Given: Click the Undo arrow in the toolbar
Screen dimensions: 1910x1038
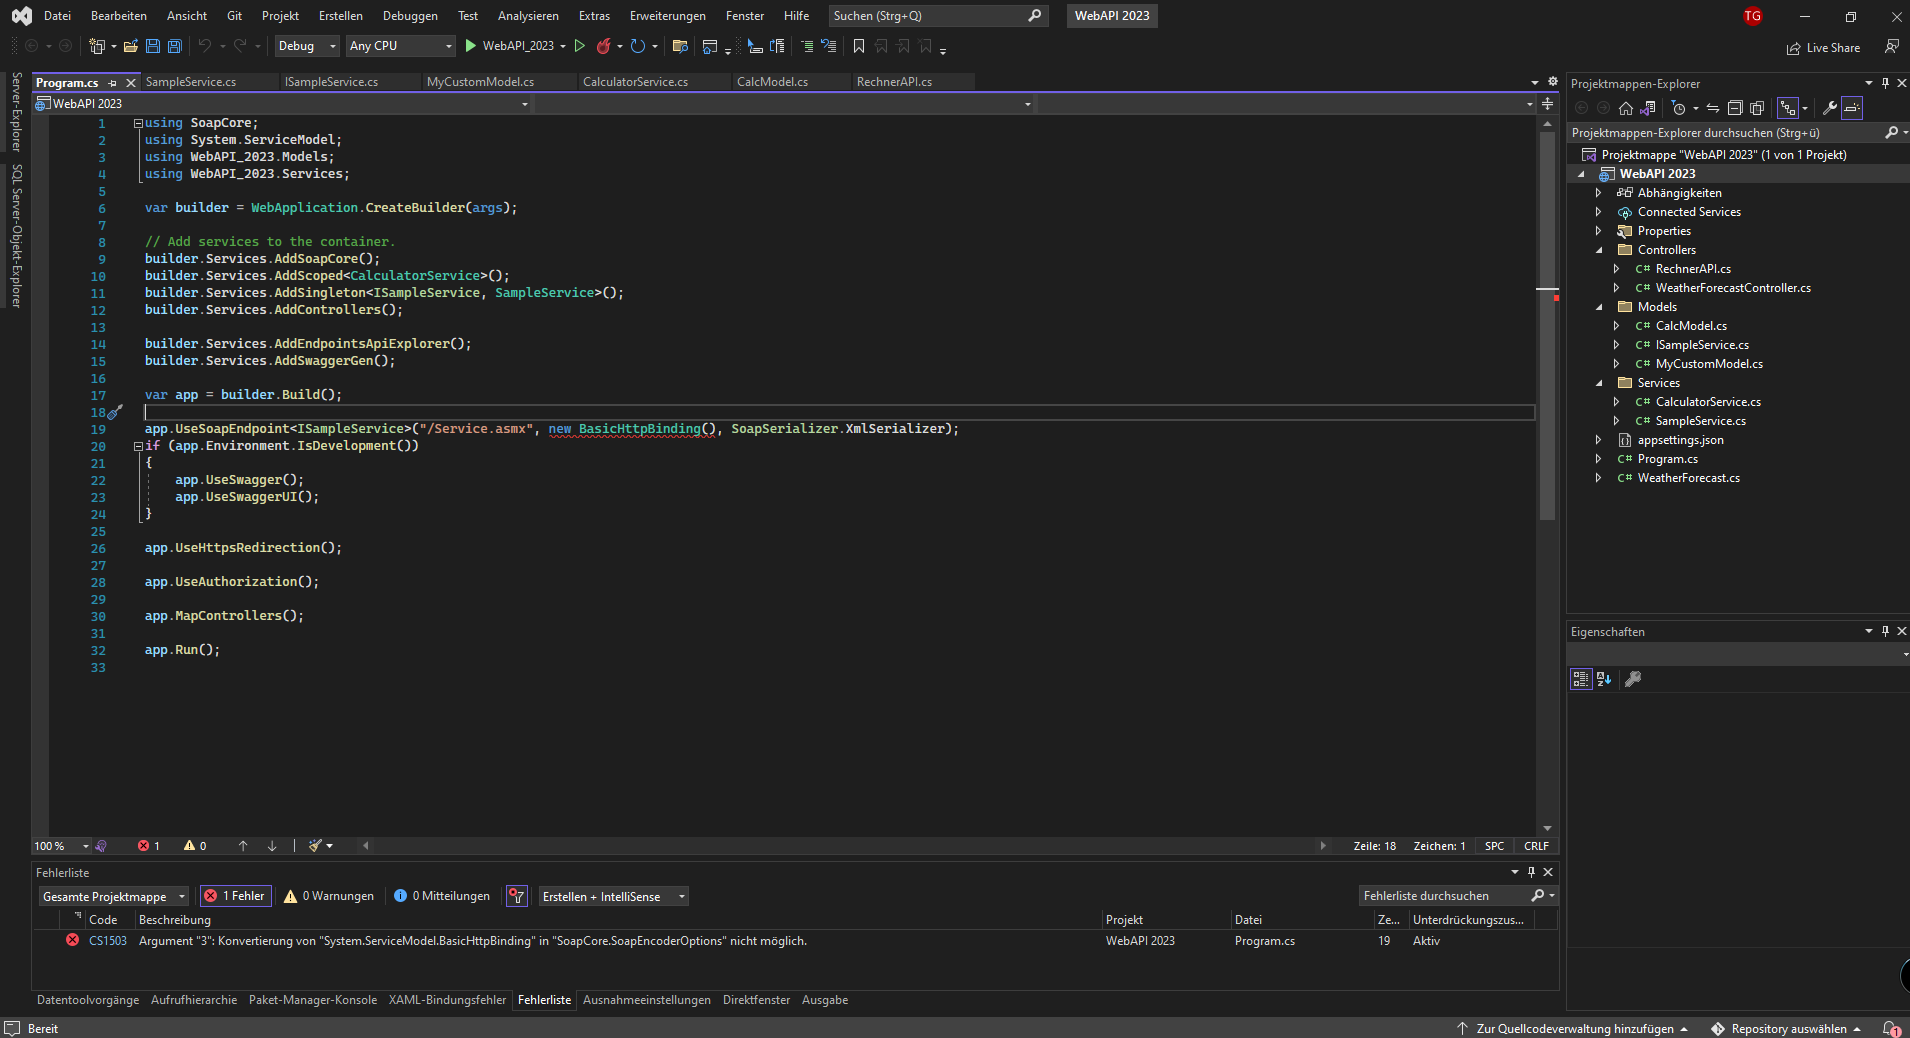Looking at the screenshot, I should [205, 46].
